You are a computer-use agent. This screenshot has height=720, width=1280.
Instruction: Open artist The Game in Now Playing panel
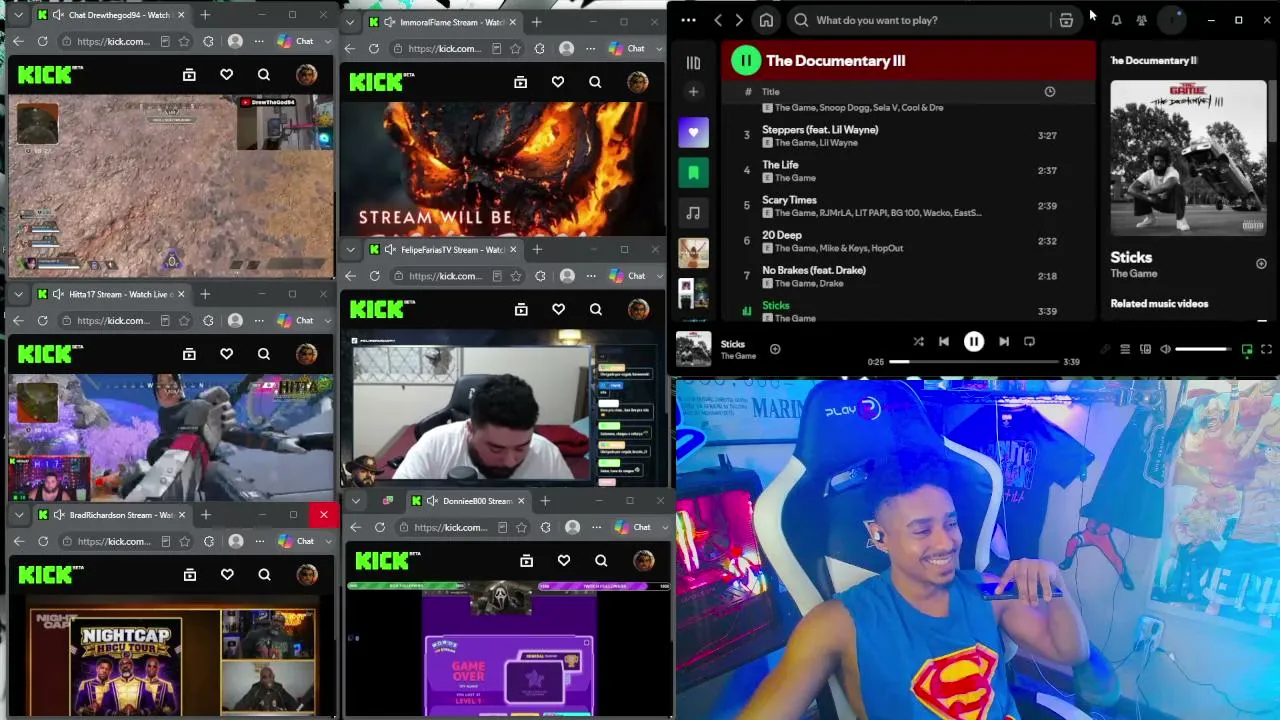click(x=1133, y=274)
